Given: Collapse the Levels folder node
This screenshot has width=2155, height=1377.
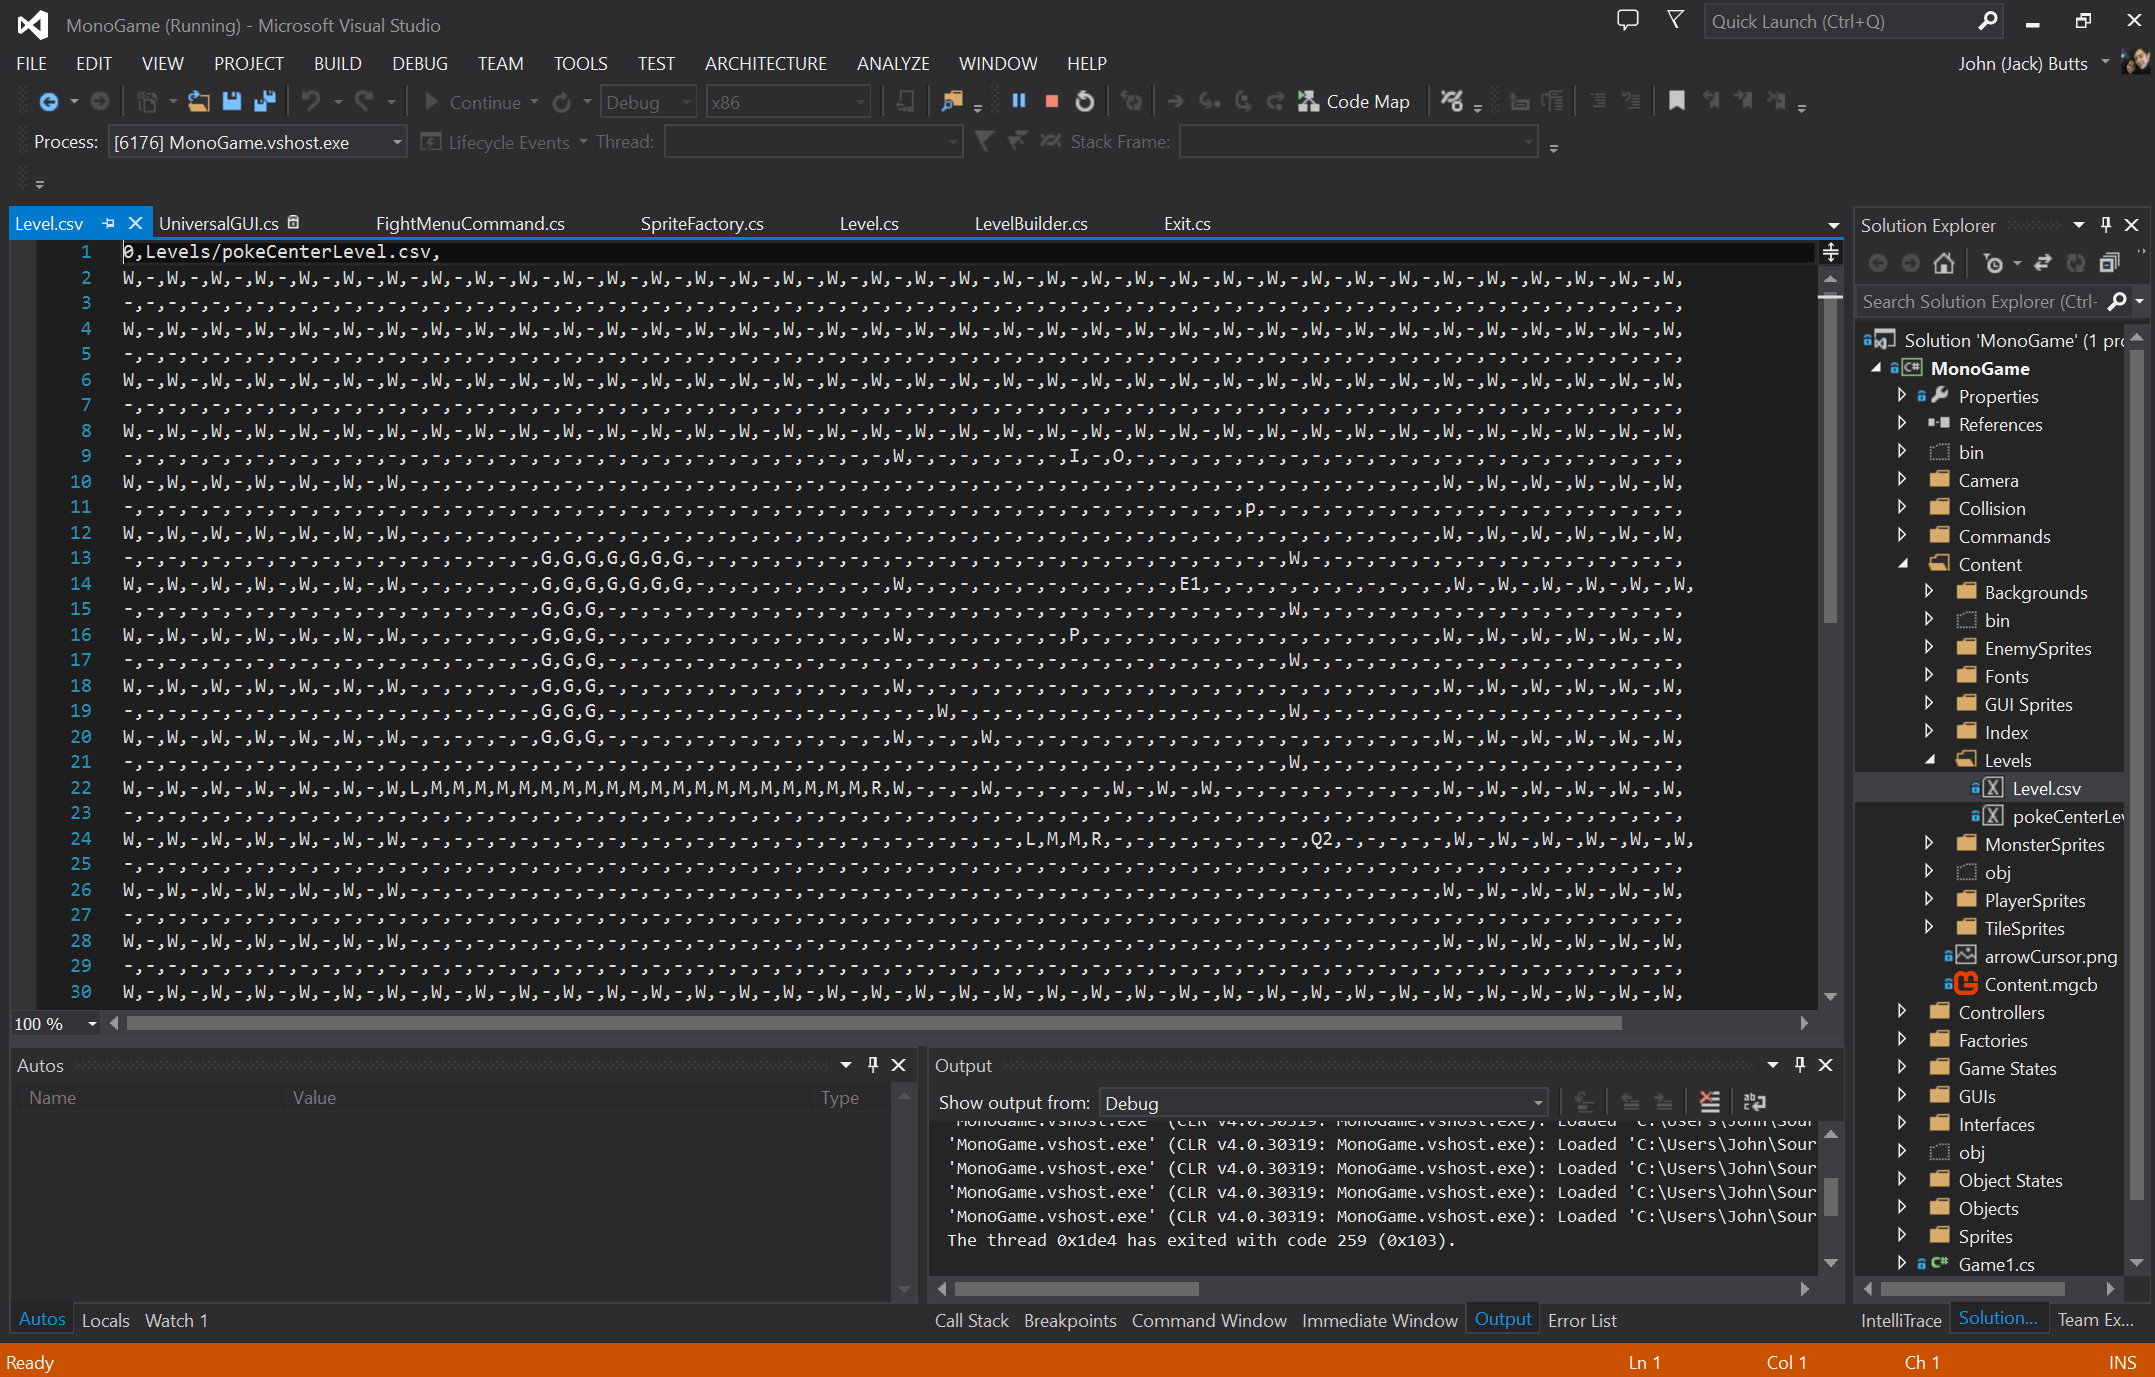Looking at the screenshot, I should 1929,761.
